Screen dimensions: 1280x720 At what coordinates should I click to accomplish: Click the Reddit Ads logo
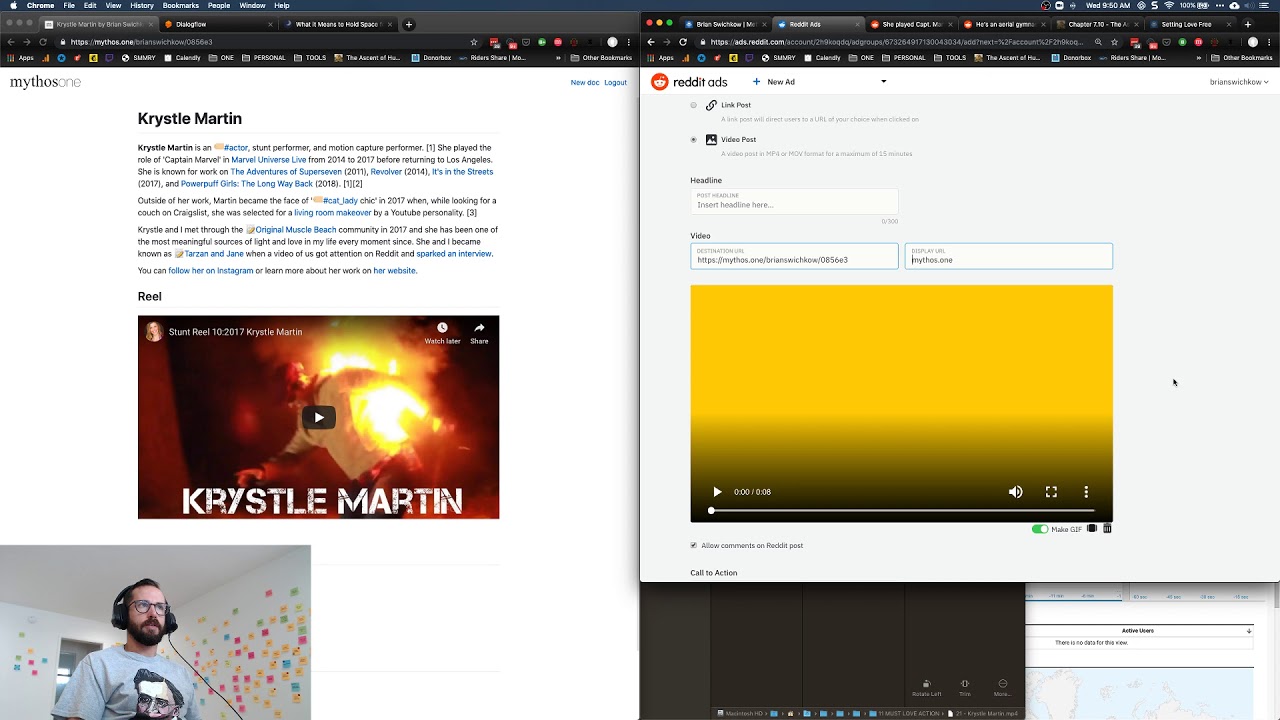(x=689, y=82)
